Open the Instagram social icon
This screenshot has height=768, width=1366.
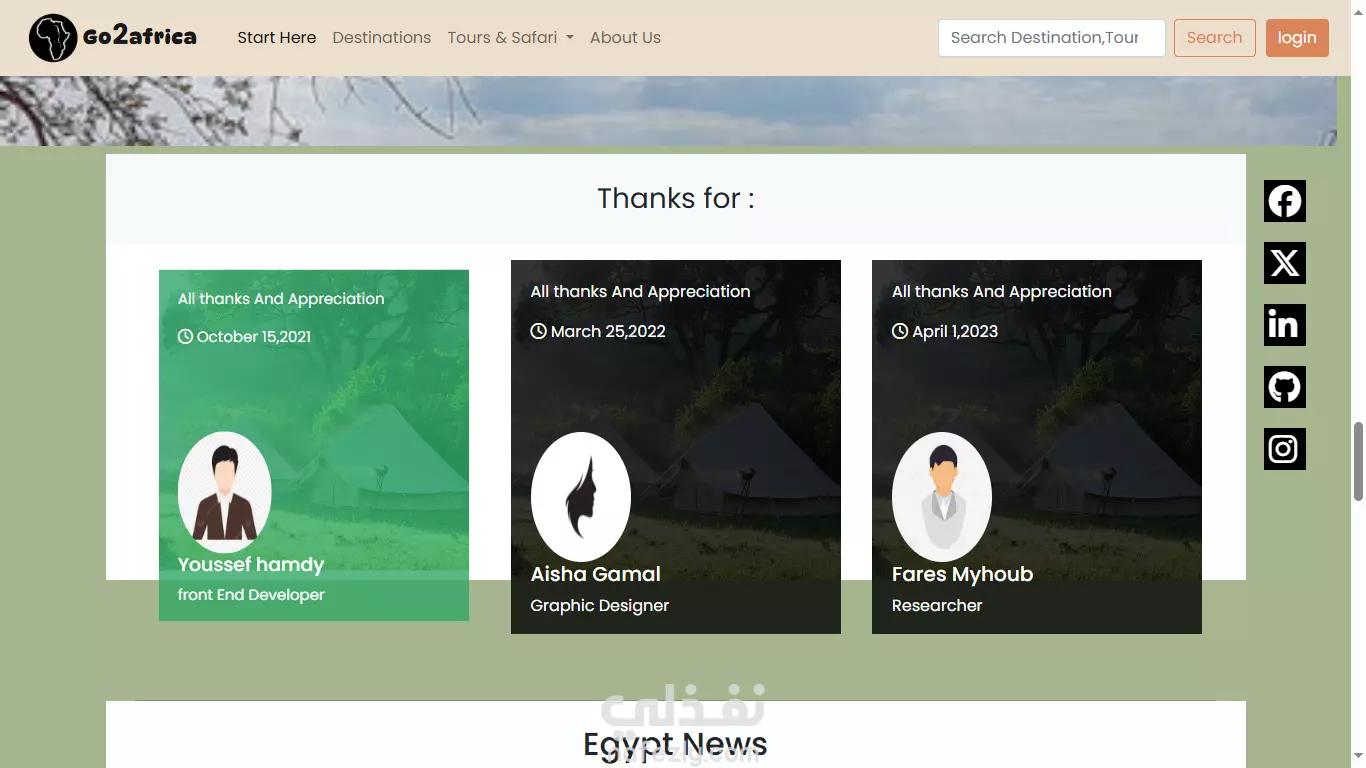[1285, 449]
